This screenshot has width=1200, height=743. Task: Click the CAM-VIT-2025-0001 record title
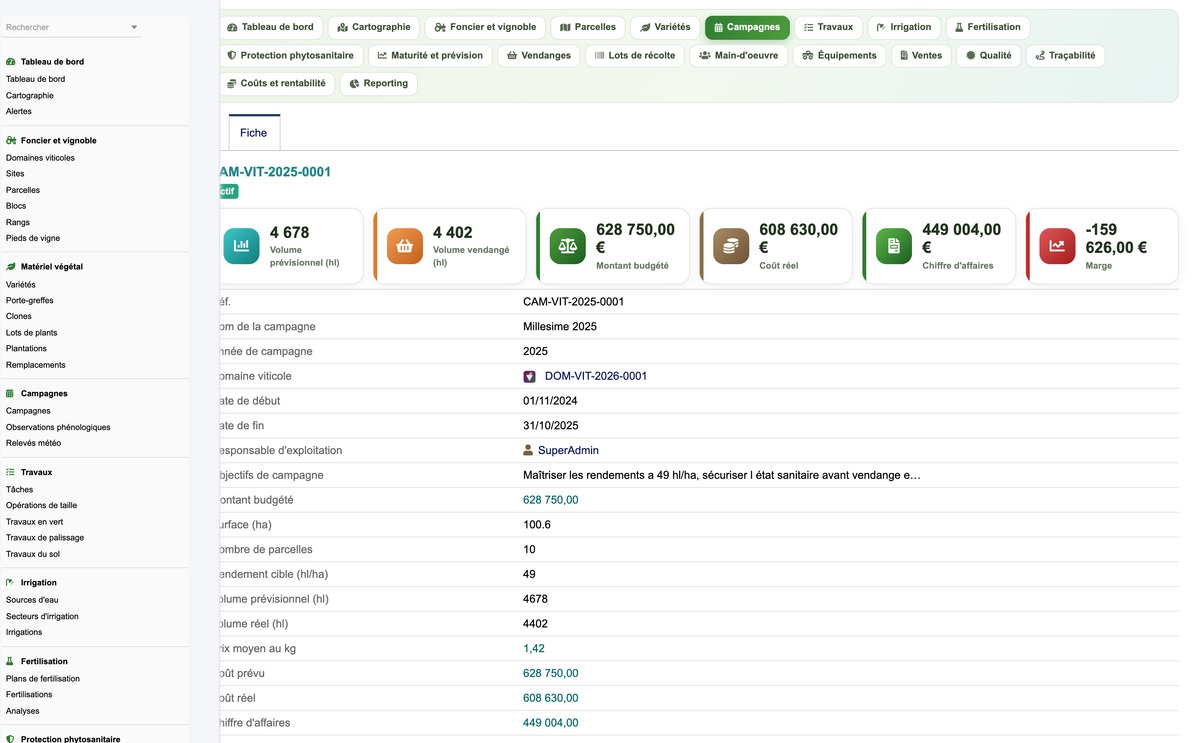[x=275, y=172]
